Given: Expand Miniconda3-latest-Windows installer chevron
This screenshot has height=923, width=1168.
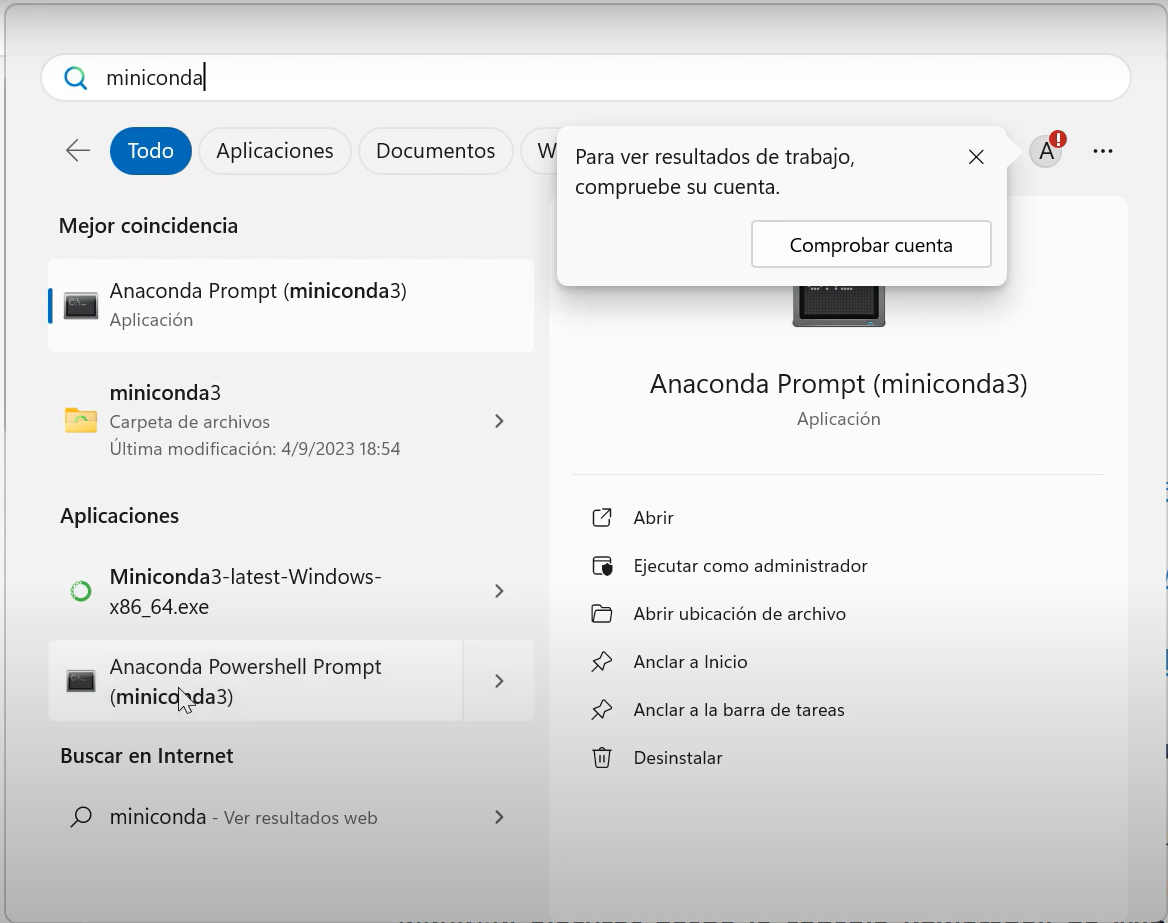Looking at the screenshot, I should (499, 591).
